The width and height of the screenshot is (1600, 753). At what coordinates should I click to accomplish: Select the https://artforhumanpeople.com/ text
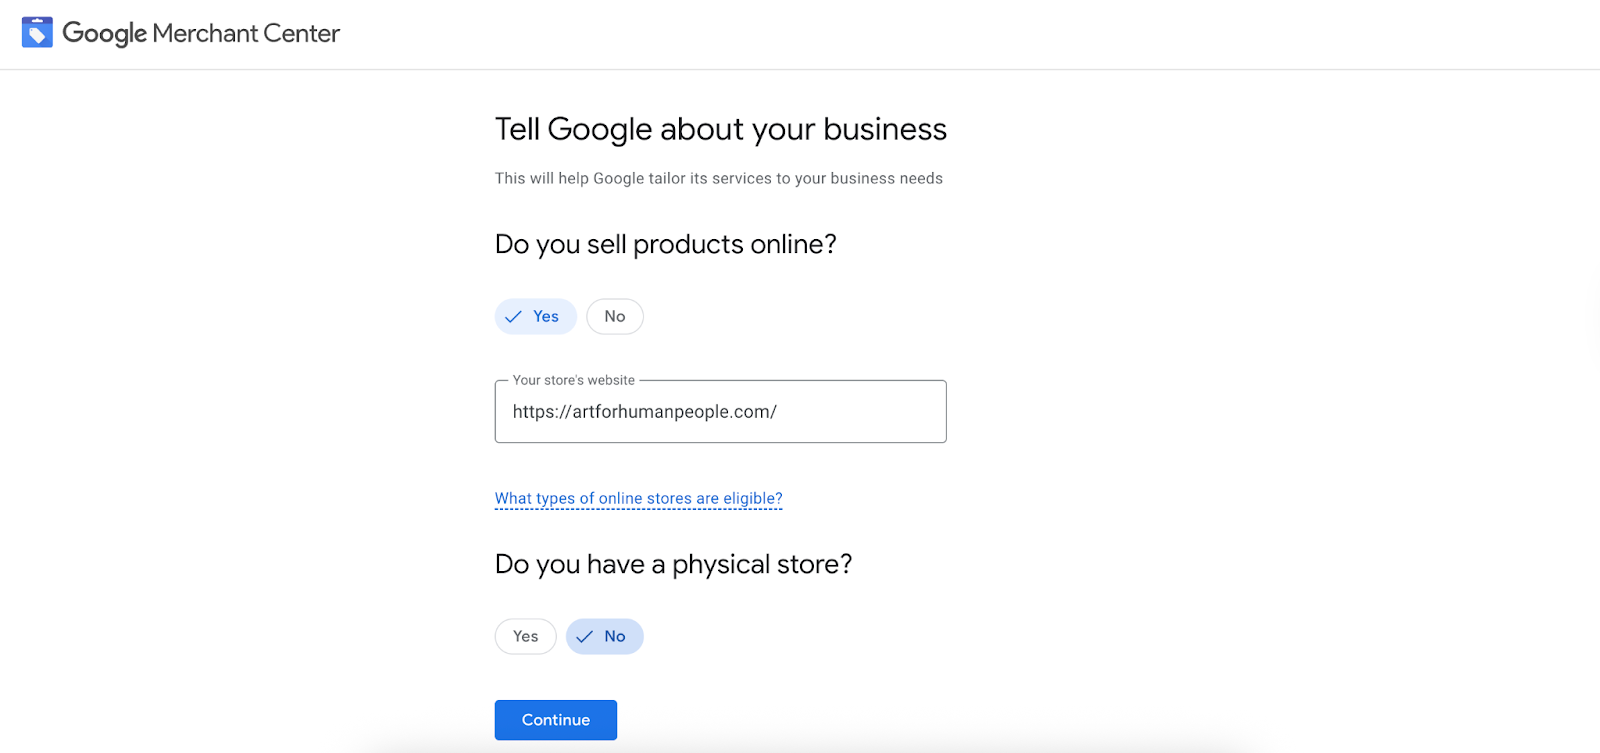coord(644,411)
